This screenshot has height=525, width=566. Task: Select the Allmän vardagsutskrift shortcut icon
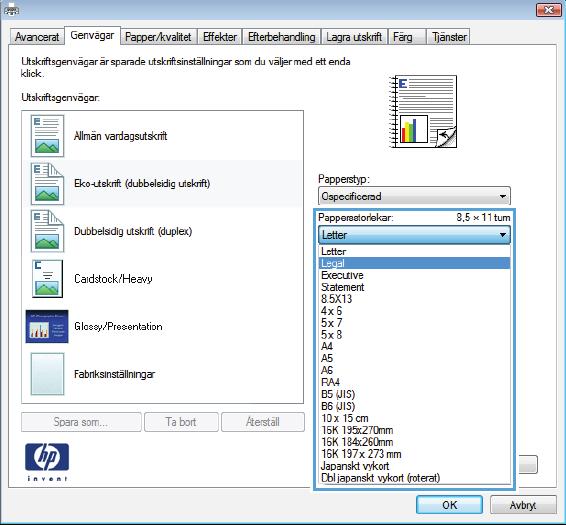click(x=47, y=136)
